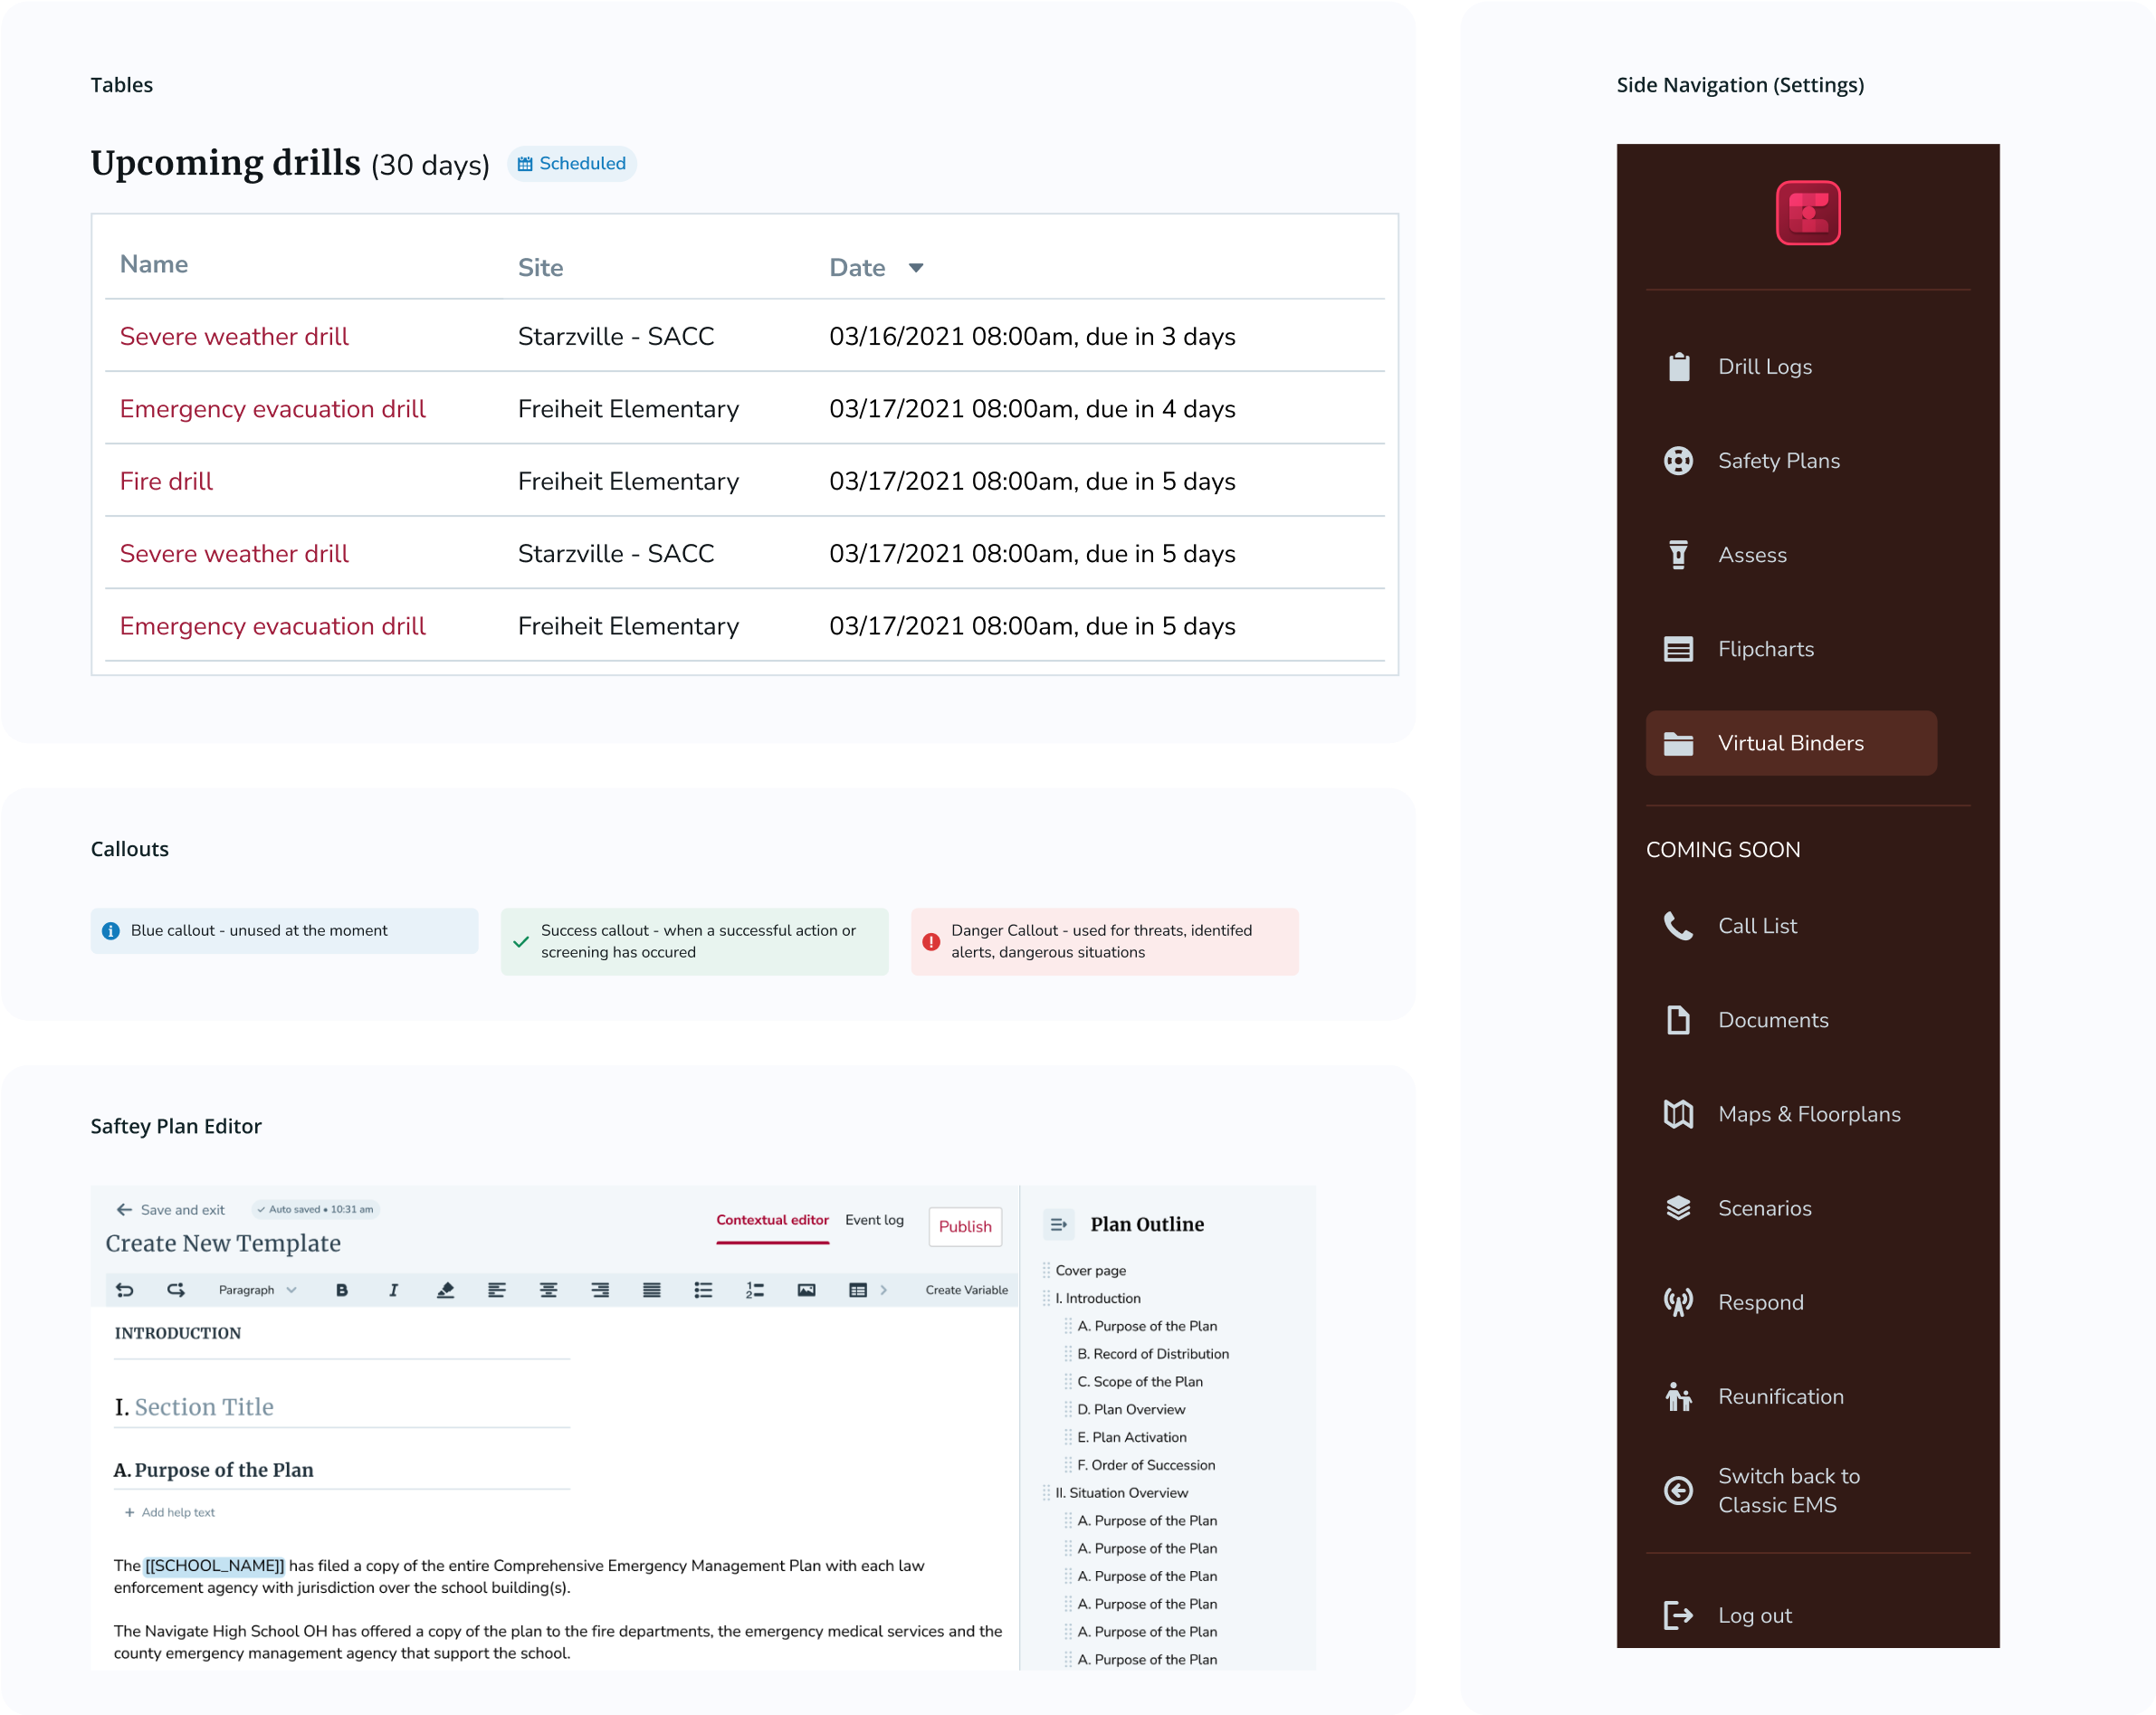Click Add help text link
This screenshot has width=2156, height=1715.
click(169, 1512)
